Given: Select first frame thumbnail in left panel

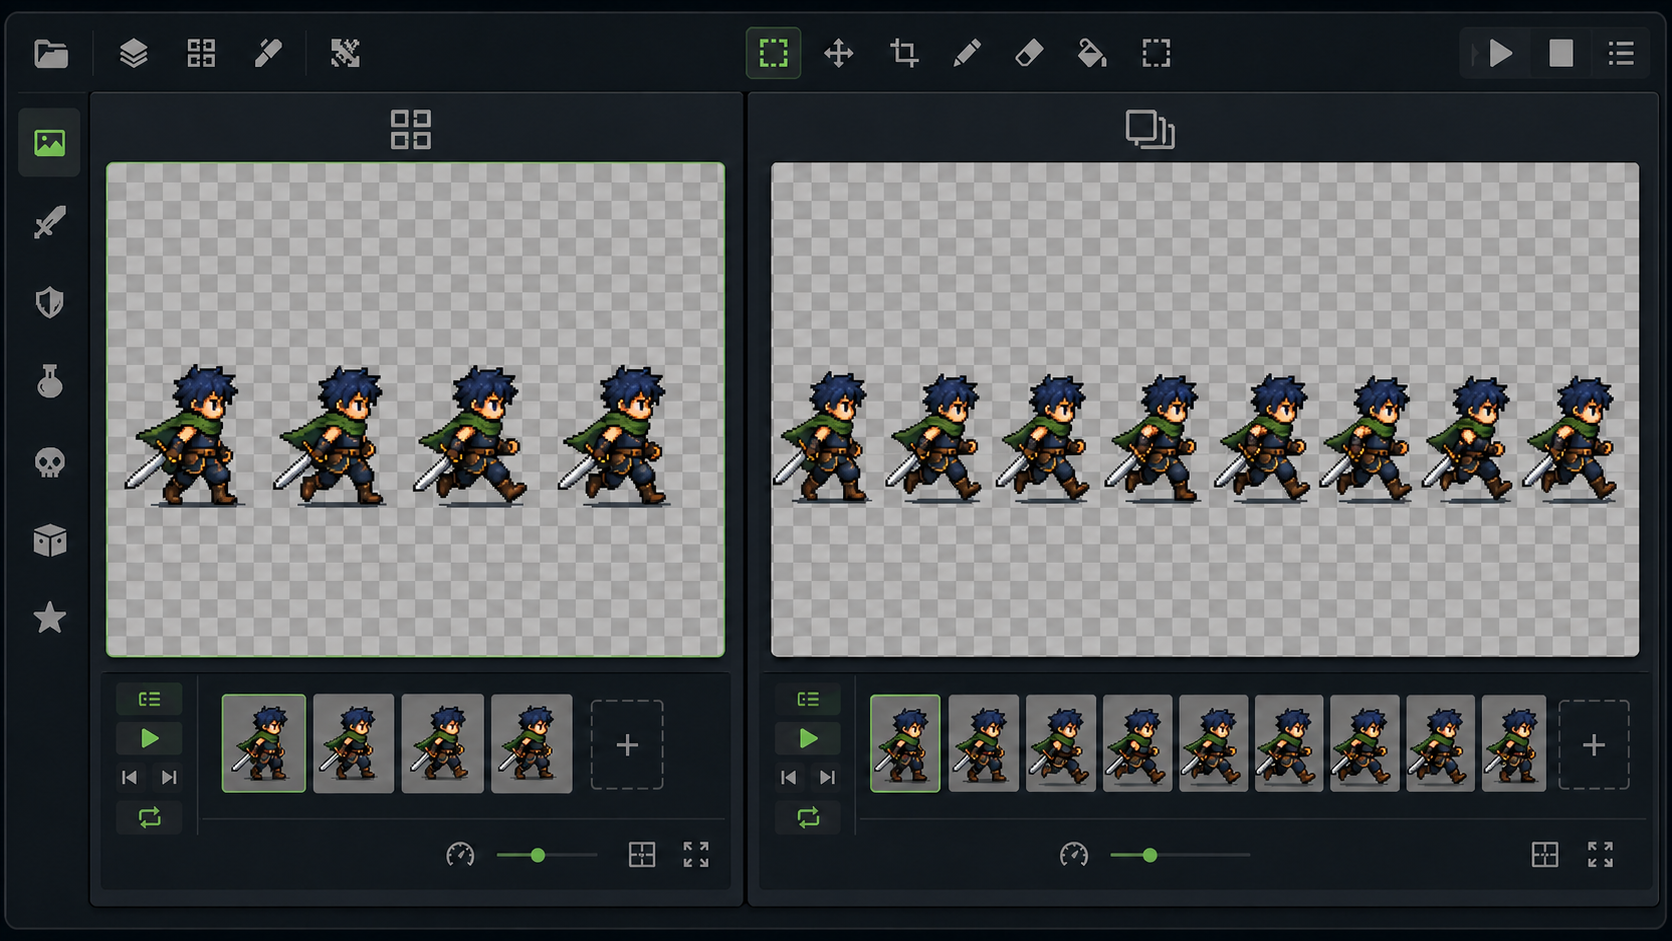Looking at the screenshot, I should (264, 744).
